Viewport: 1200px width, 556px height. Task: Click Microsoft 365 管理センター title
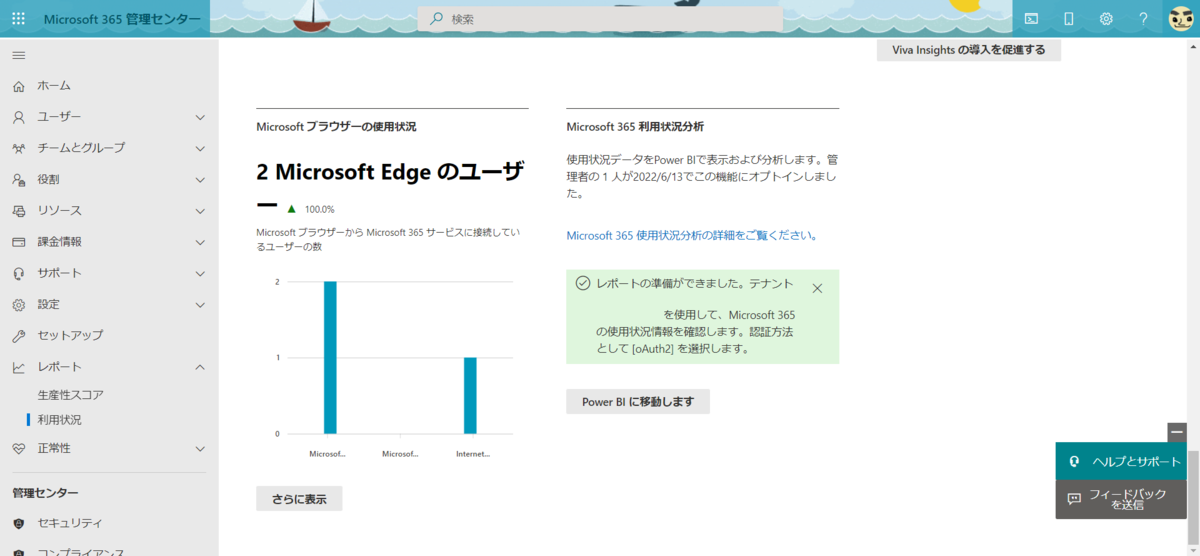[x=121, y=19]
